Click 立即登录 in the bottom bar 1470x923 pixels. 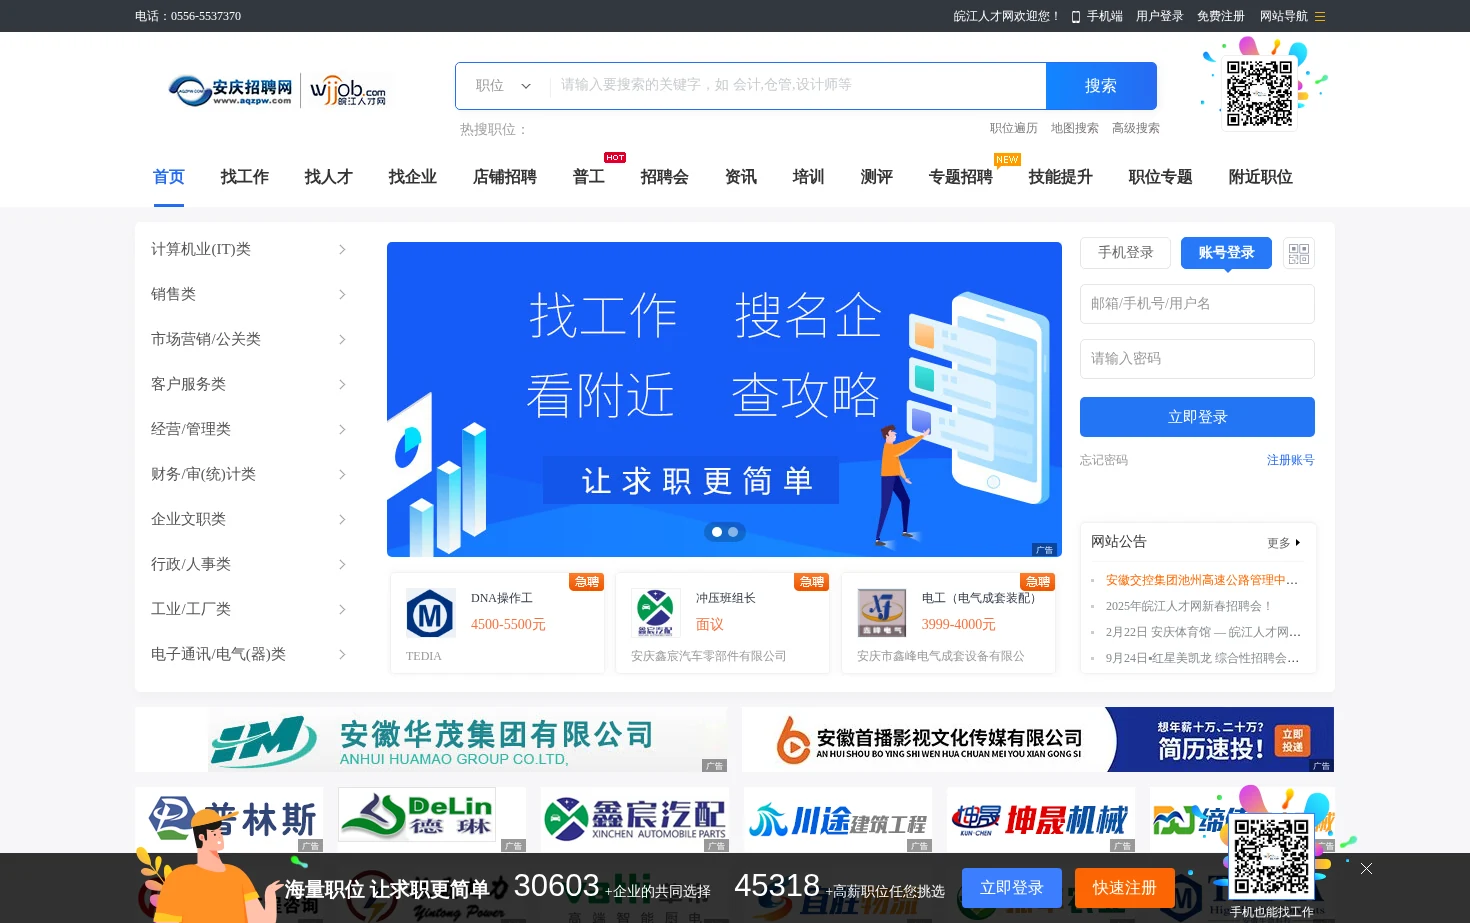1012,888
